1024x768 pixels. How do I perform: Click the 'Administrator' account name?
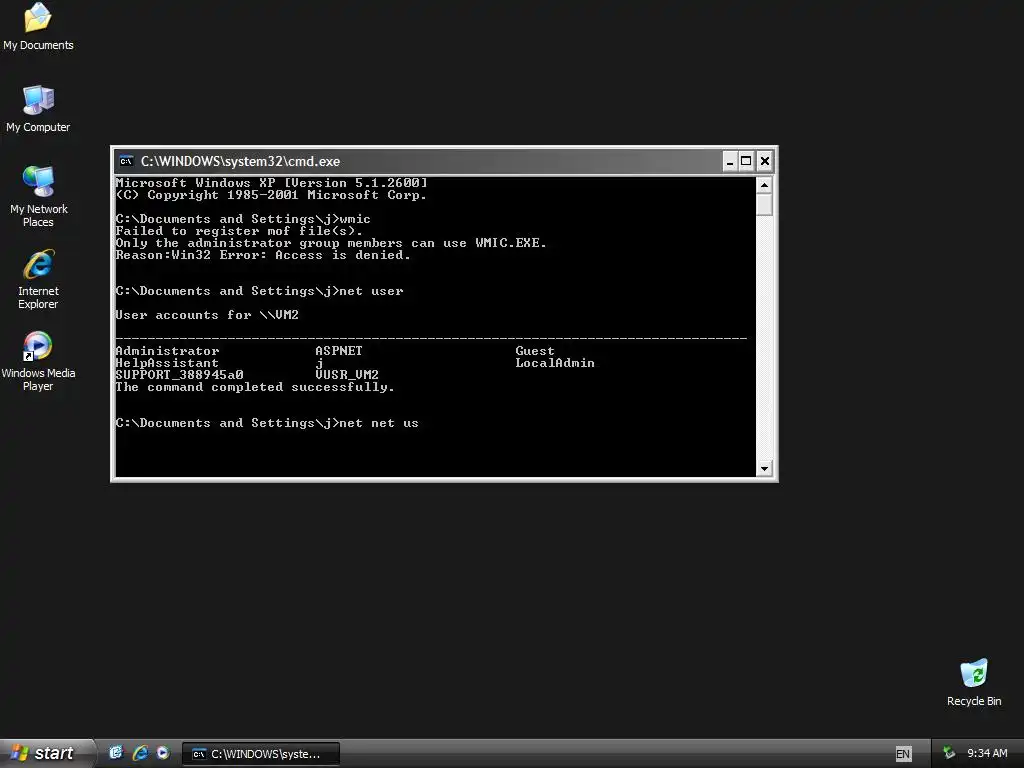(x=167, y=351)
